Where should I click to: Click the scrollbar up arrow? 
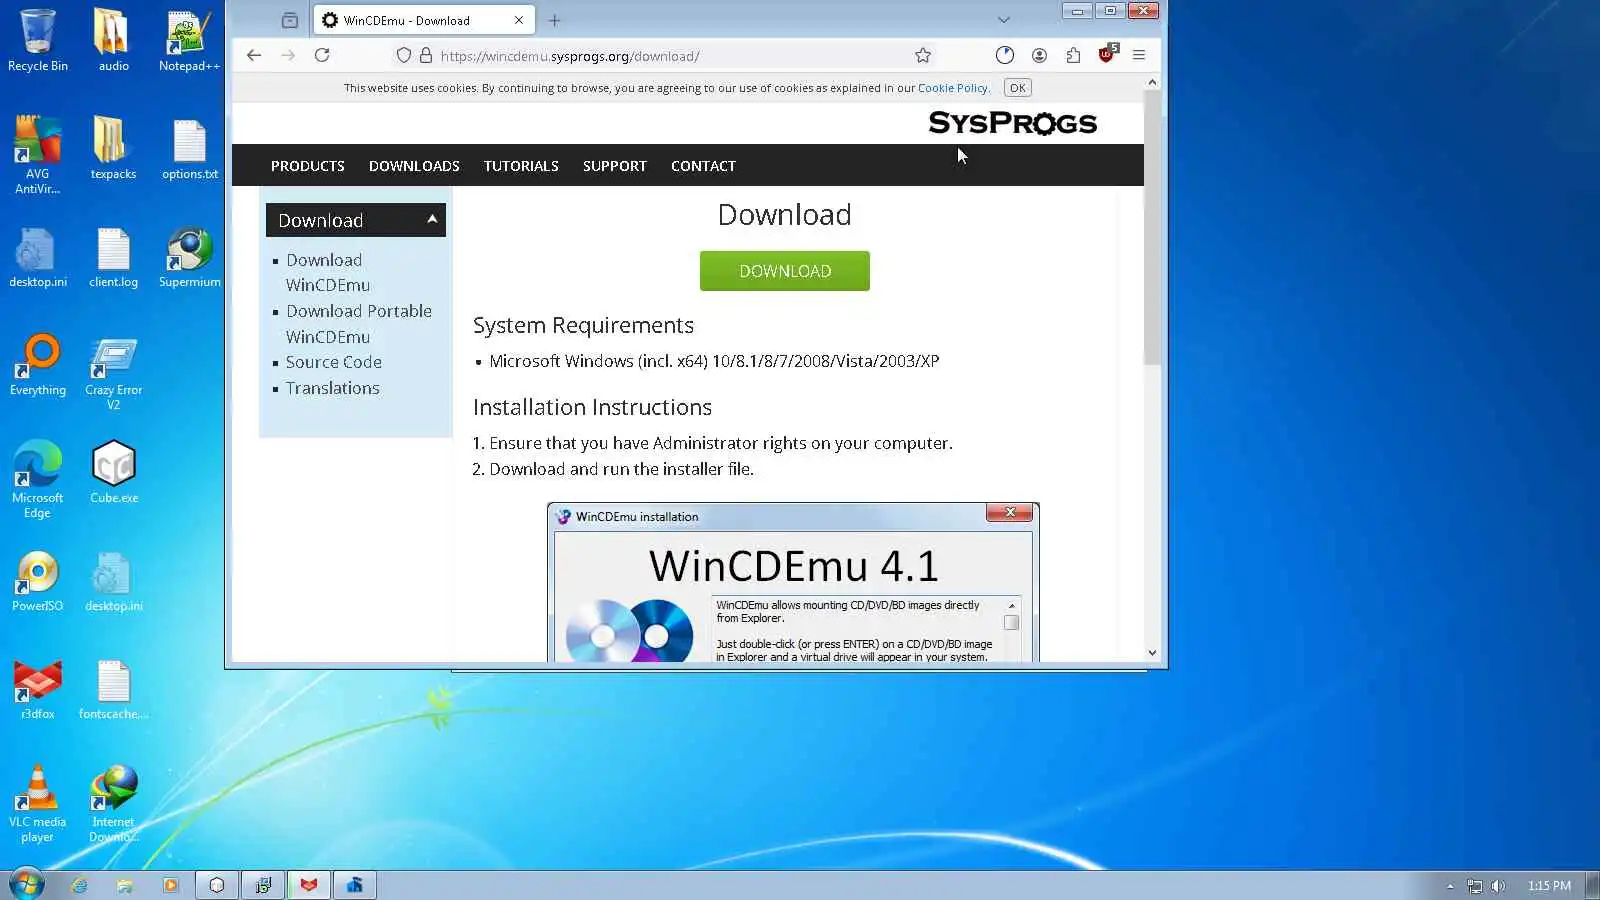click(1152, 83)
